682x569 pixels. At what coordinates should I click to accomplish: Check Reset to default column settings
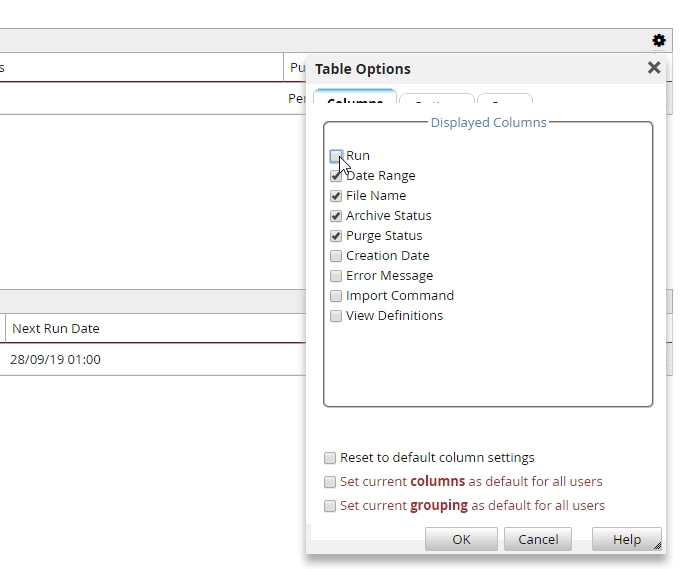(330, 458)
